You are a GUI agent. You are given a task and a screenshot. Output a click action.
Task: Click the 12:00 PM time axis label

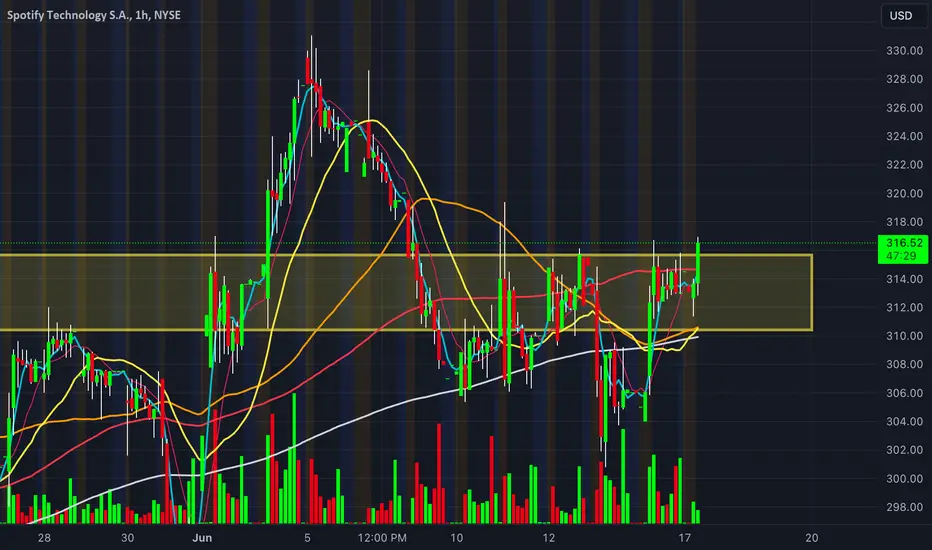pyautogui.click(x=382, y=538)
